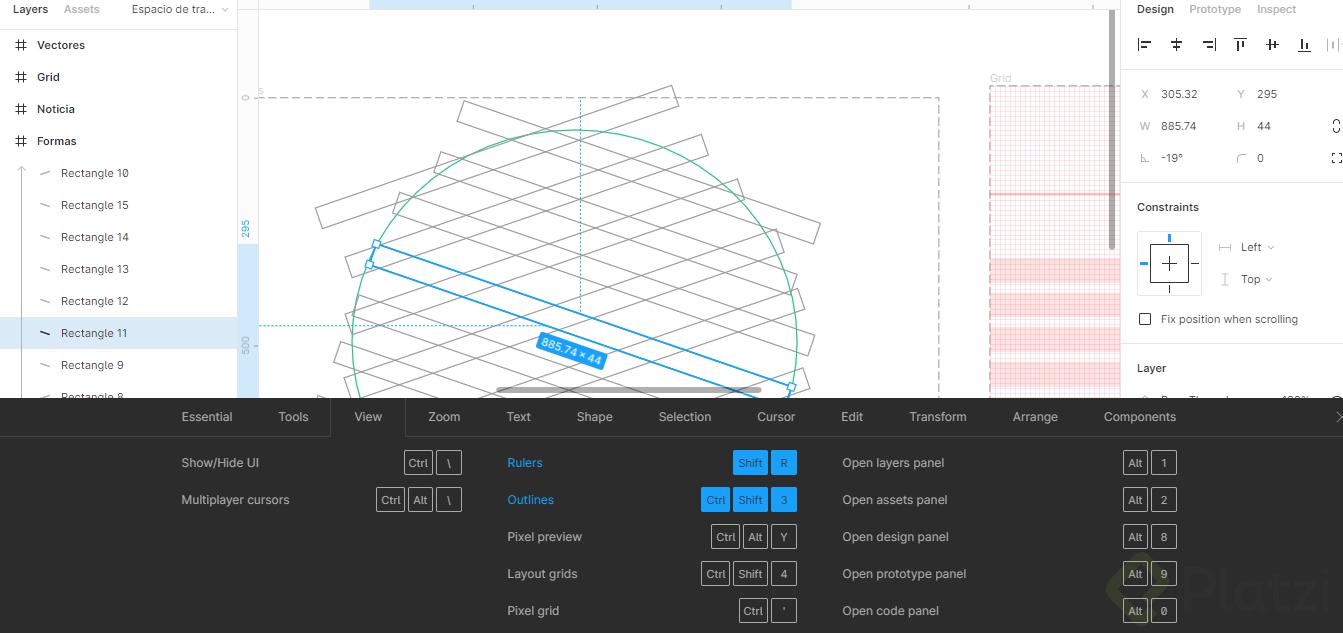This screenshot has width=1343, height=633.
Task: Click the Pixel preview shortcut entry
Action: pos(652,537)
